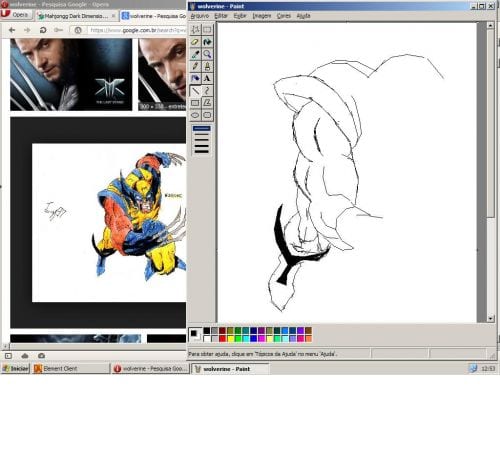Click Opera's forward arrow button
Image resolution: width=500 pixels, height=454 pixels.
click(27, 30)
